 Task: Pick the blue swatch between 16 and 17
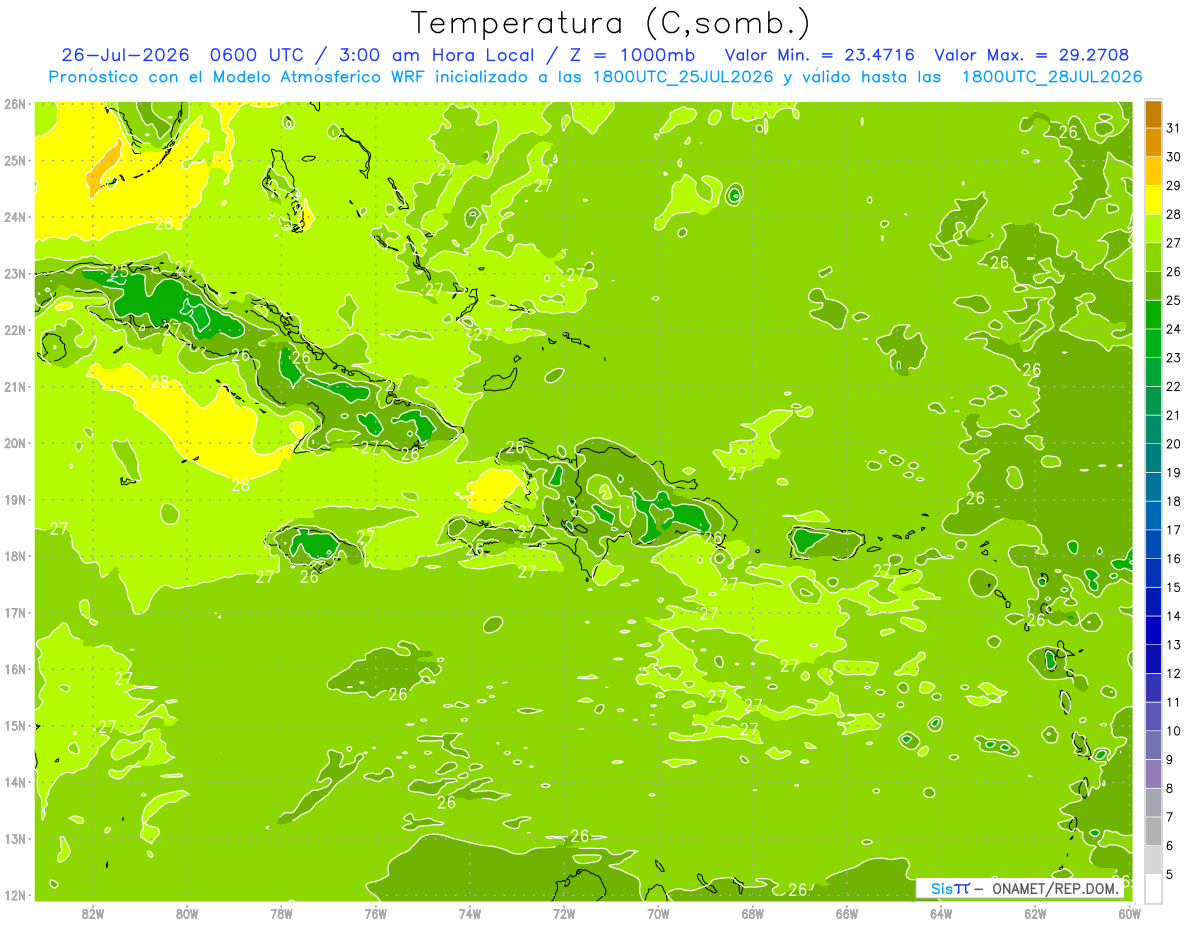pos(1153,544)
